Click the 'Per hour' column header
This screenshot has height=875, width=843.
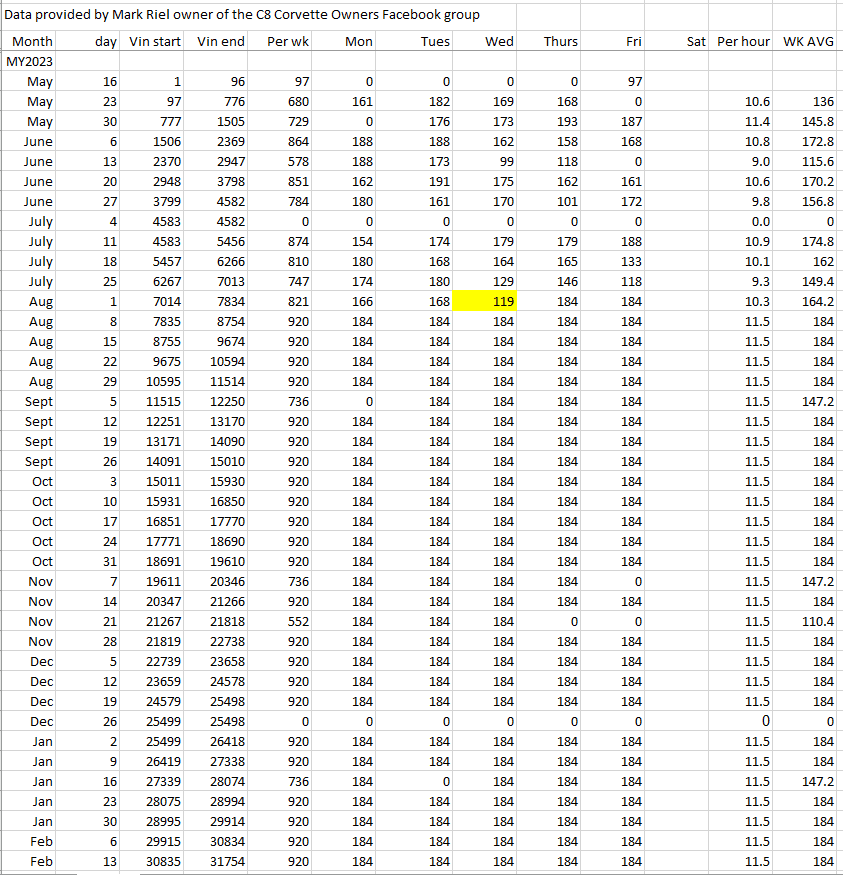[x=743, y=41]
